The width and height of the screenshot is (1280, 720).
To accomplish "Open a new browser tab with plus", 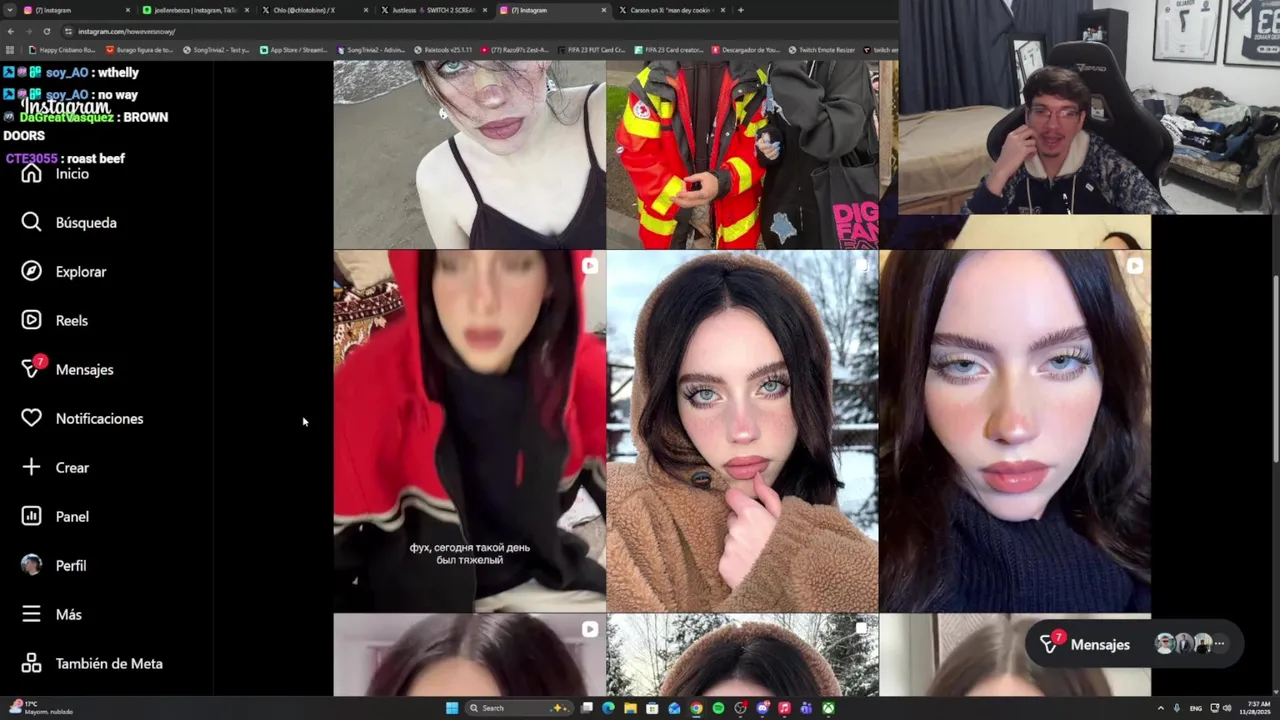I will tap(740, 10).
